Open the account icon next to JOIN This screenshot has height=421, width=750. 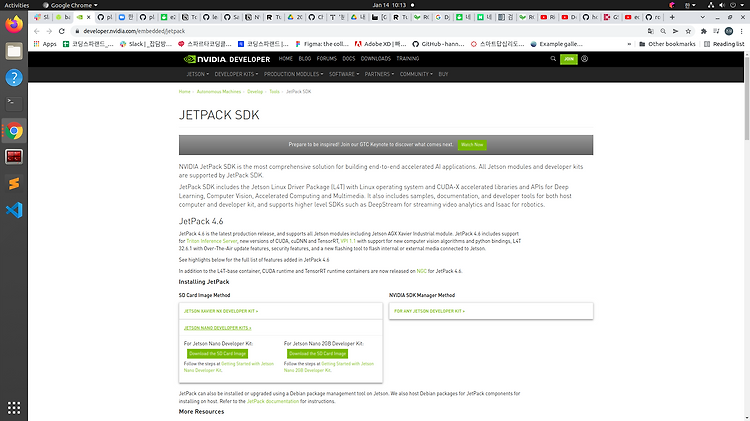coord(585,59)
